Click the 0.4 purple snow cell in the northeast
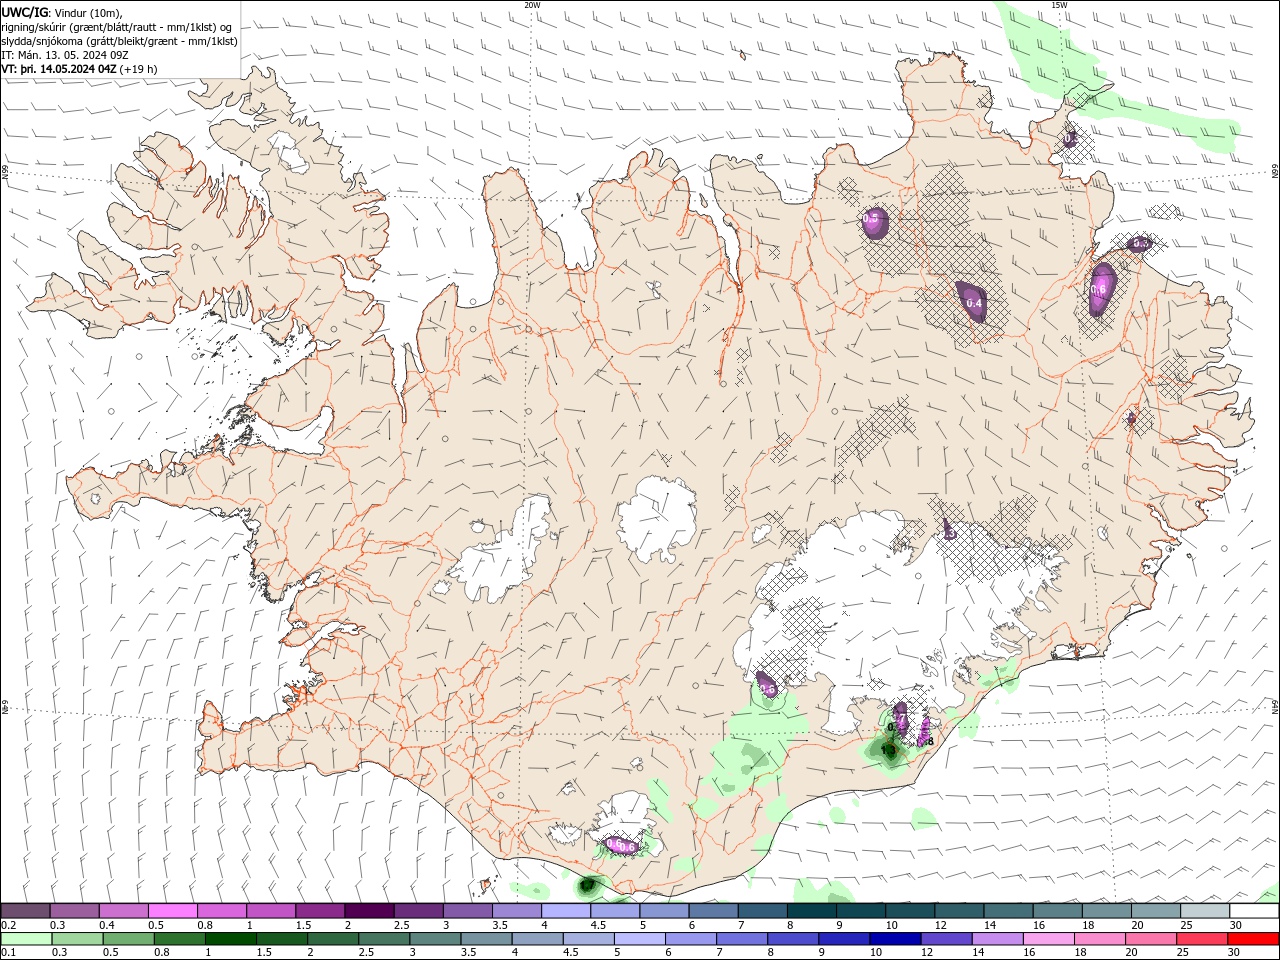 click(x=974, y=303)
